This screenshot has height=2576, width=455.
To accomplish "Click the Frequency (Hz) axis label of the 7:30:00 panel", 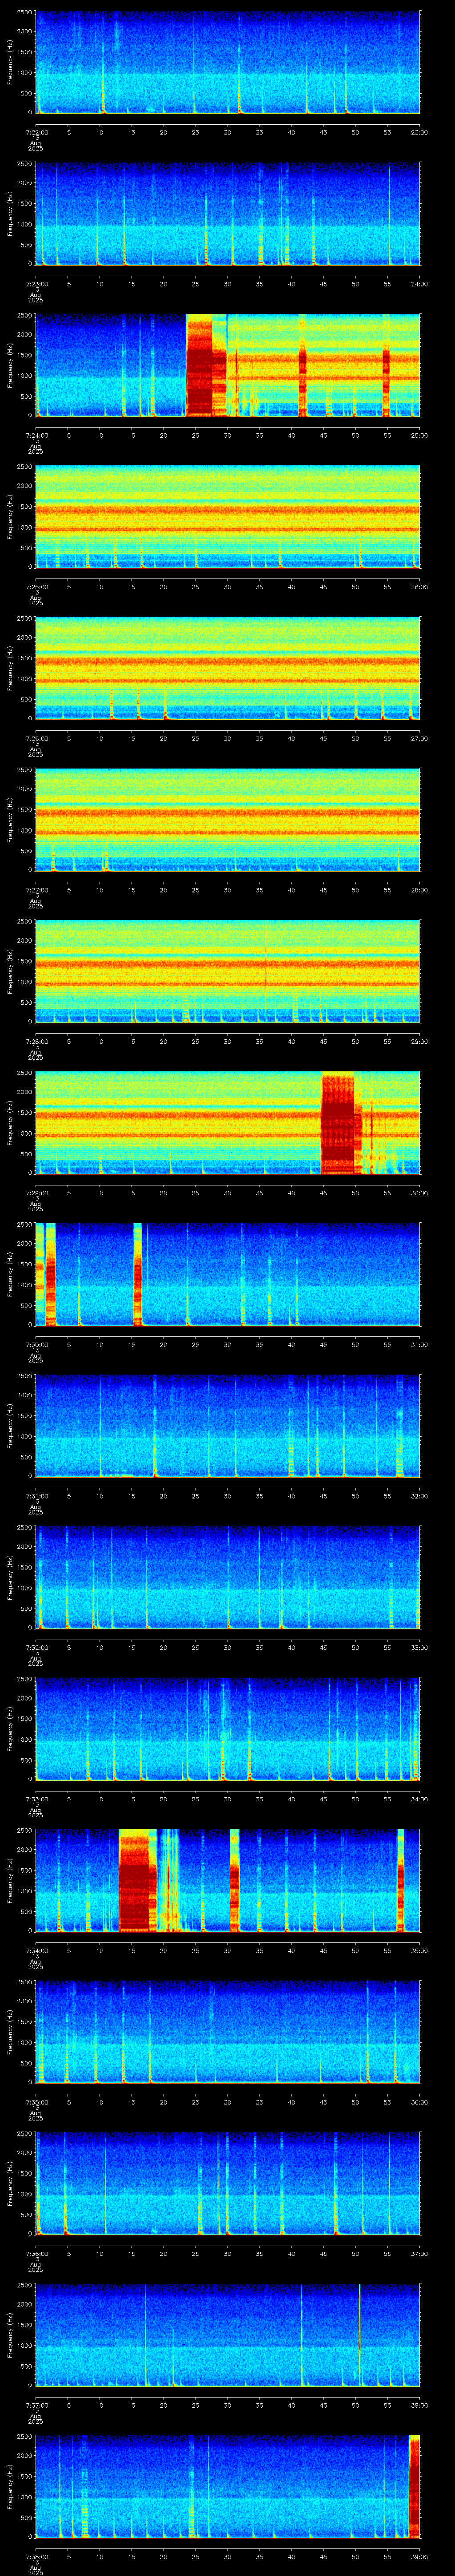I will point(10,1275).
